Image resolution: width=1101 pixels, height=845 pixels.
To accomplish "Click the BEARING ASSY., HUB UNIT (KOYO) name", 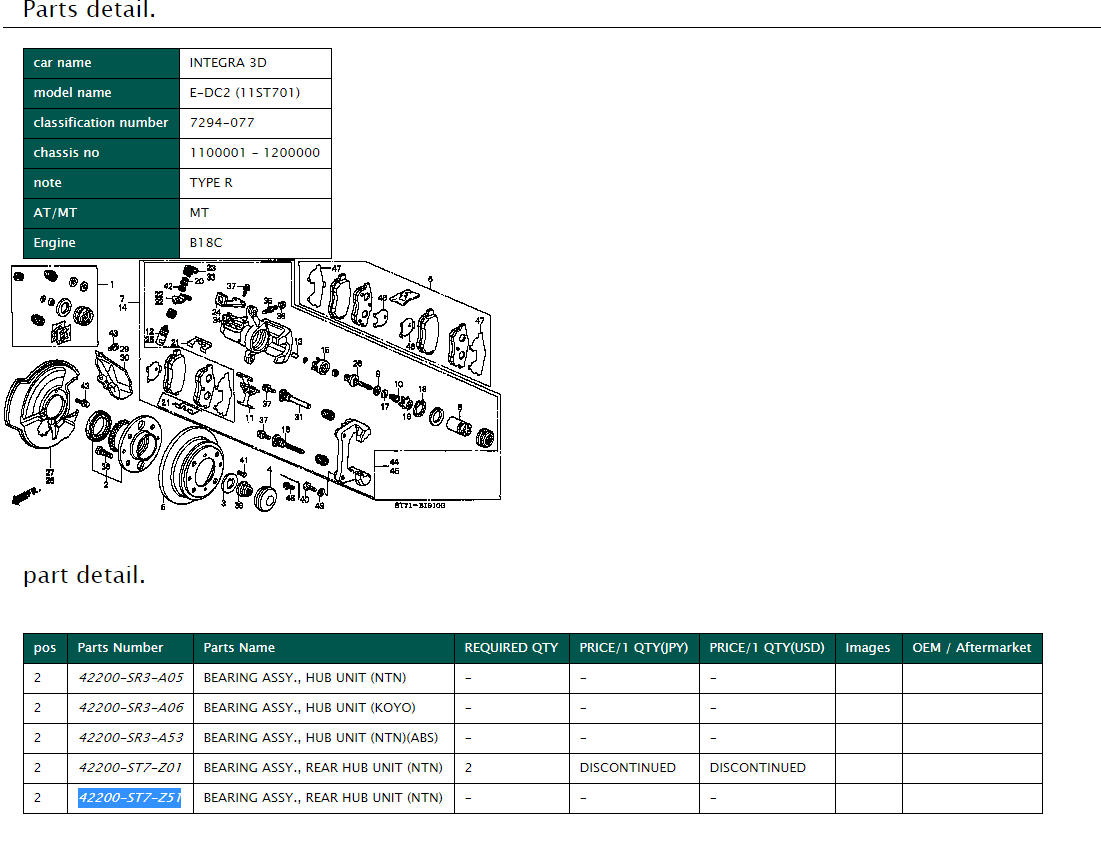I will coord(309,708).
